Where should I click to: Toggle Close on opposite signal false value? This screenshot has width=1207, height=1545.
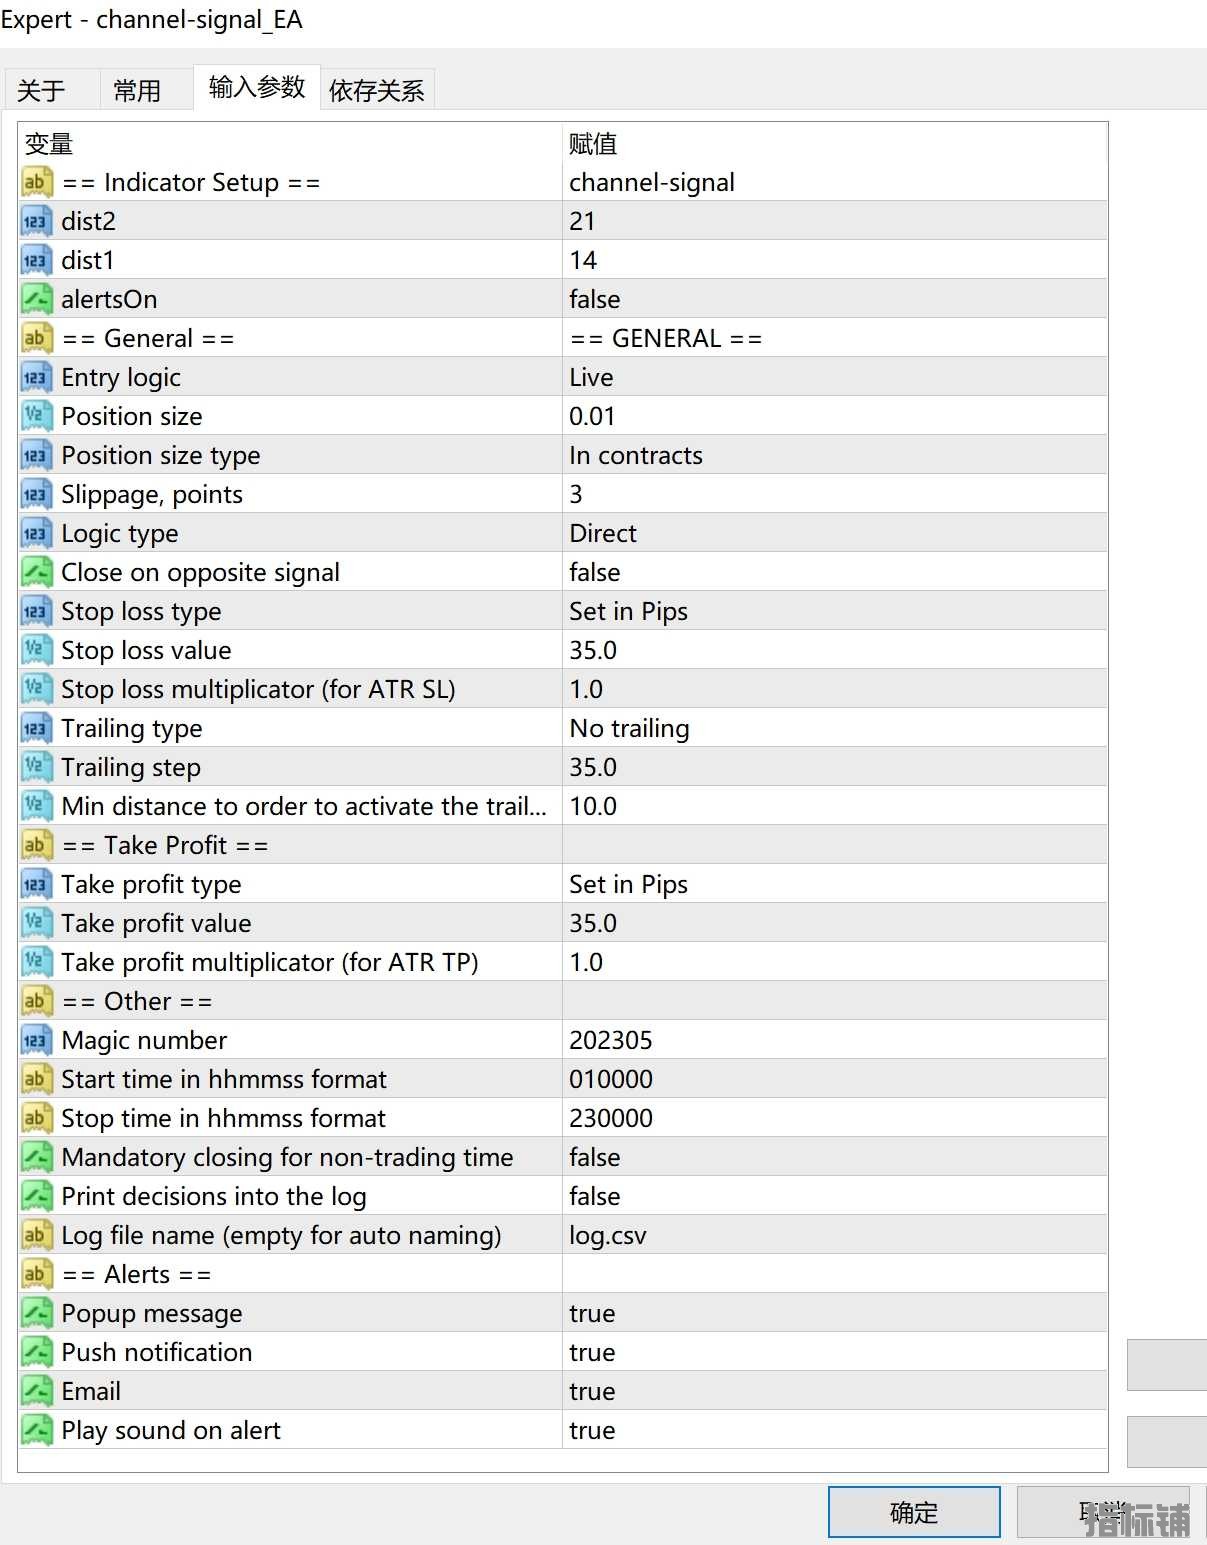click(594, 572)
